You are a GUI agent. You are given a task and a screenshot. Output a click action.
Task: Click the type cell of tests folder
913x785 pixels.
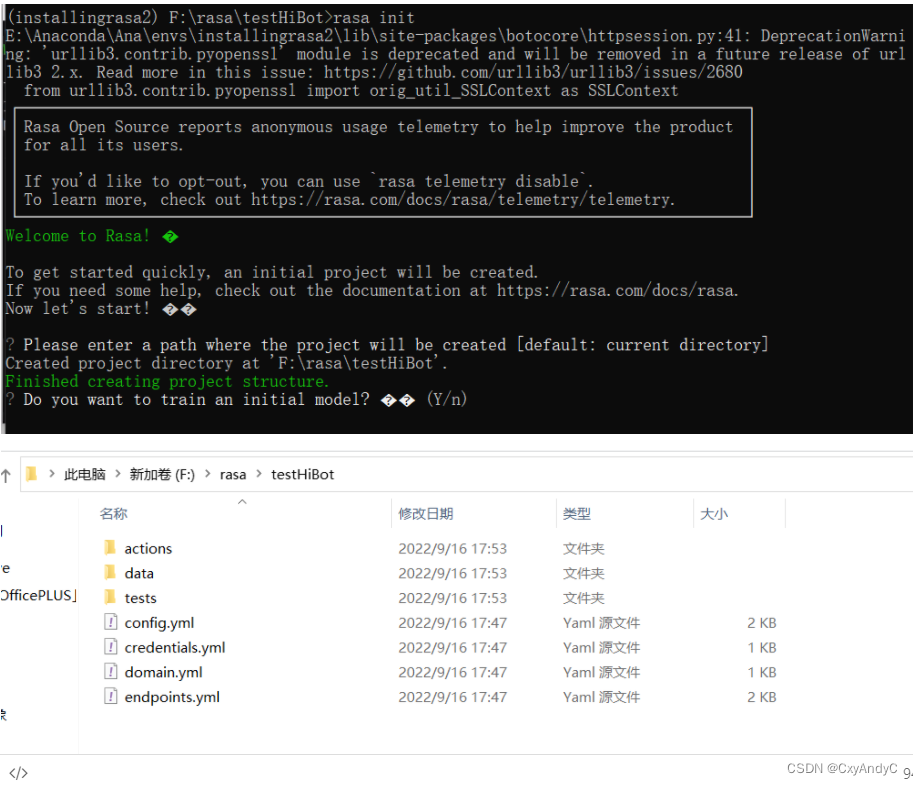pos(583,598)
